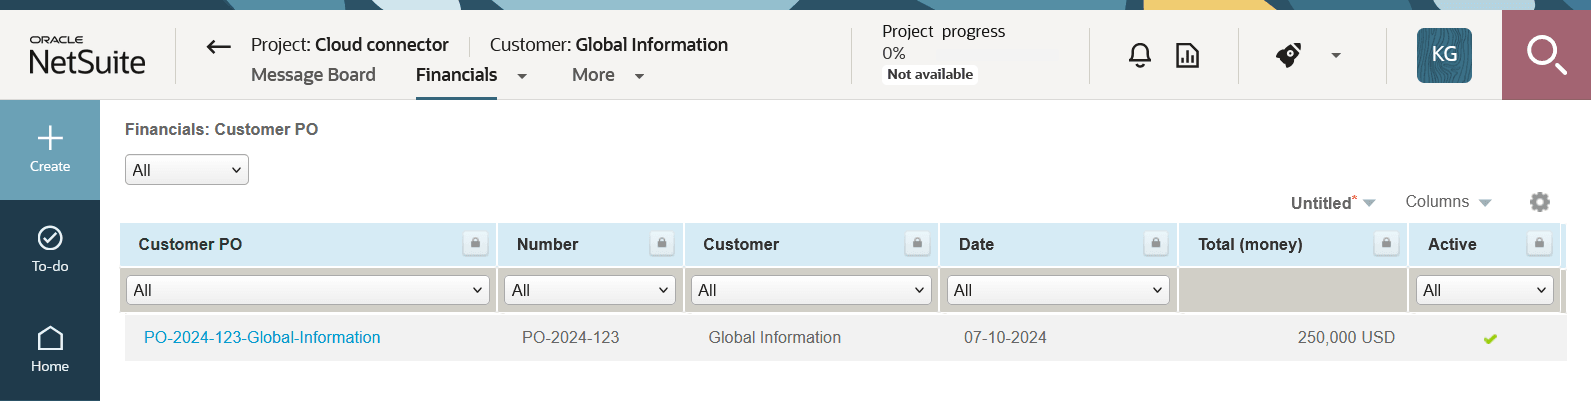Expand the More dropdown arrow
Image resolution: width=1591 pixels, height=401 pixels.
click(640, 76)
